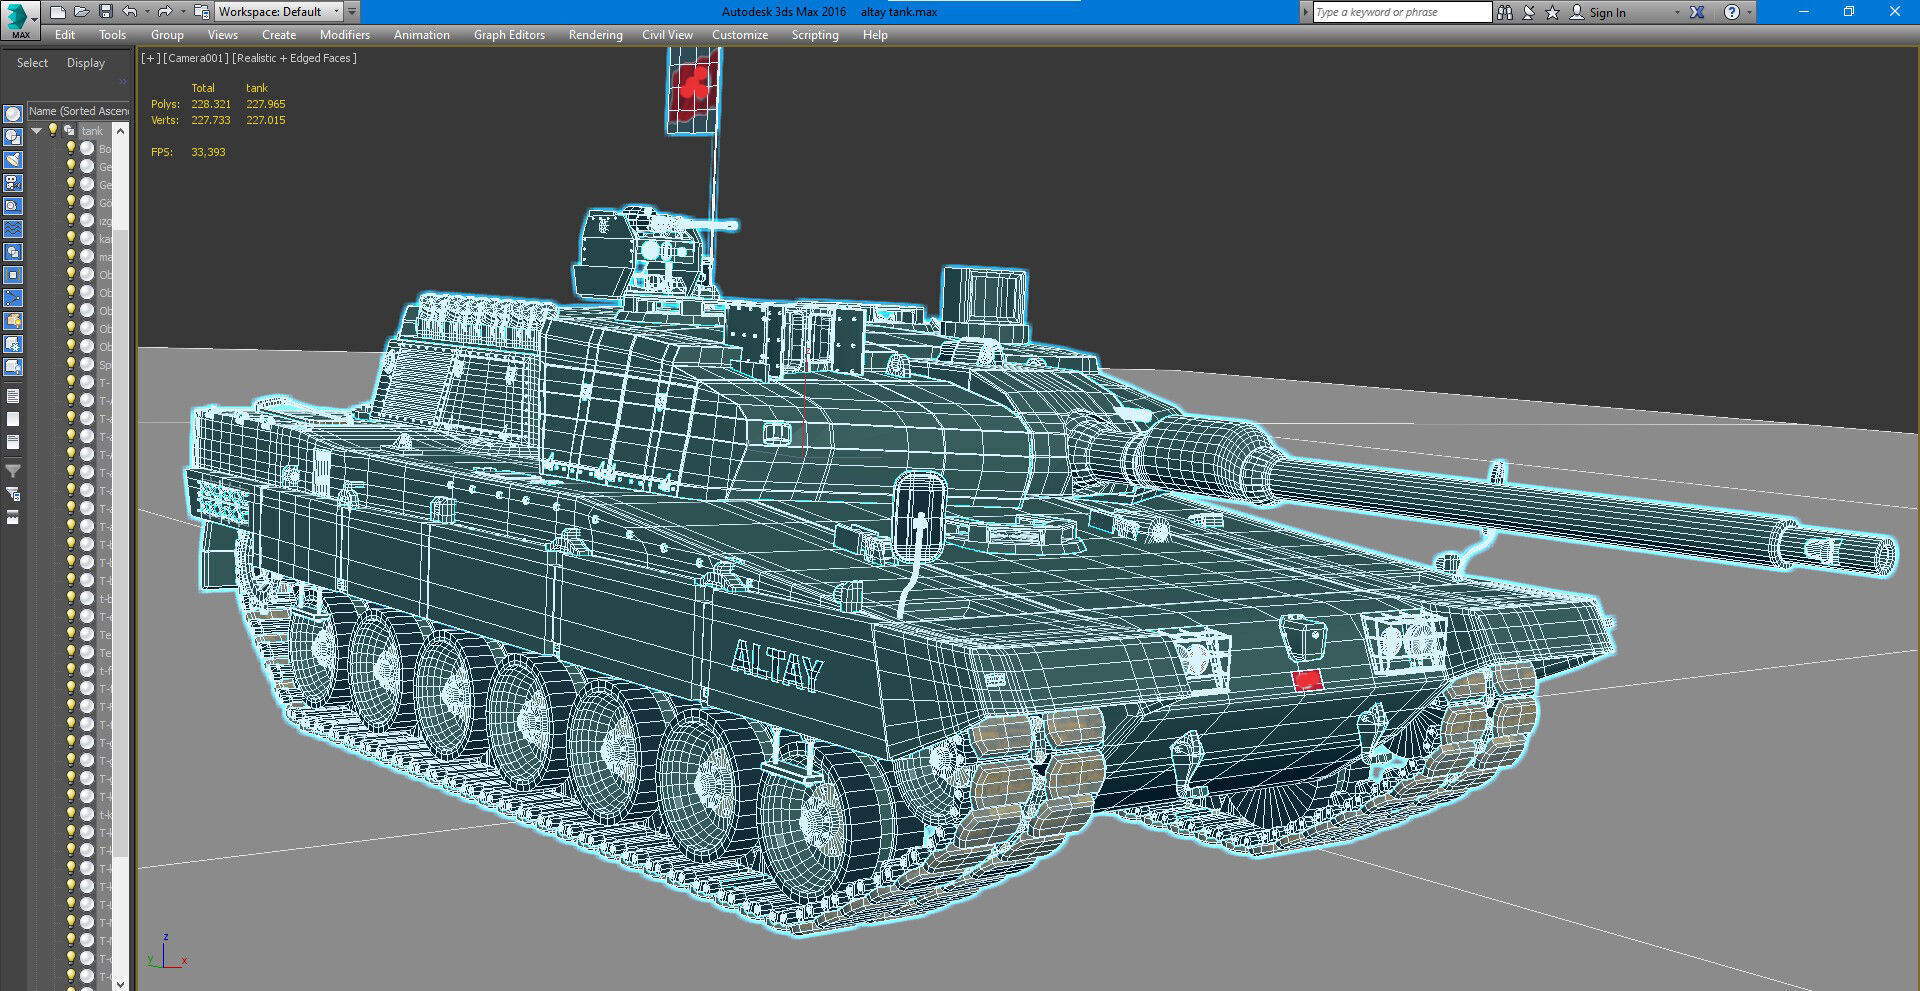This screenshot has height=991, width=1920.
Task: Open the Sign In dropdown arrow
Action: (1677, 12)
